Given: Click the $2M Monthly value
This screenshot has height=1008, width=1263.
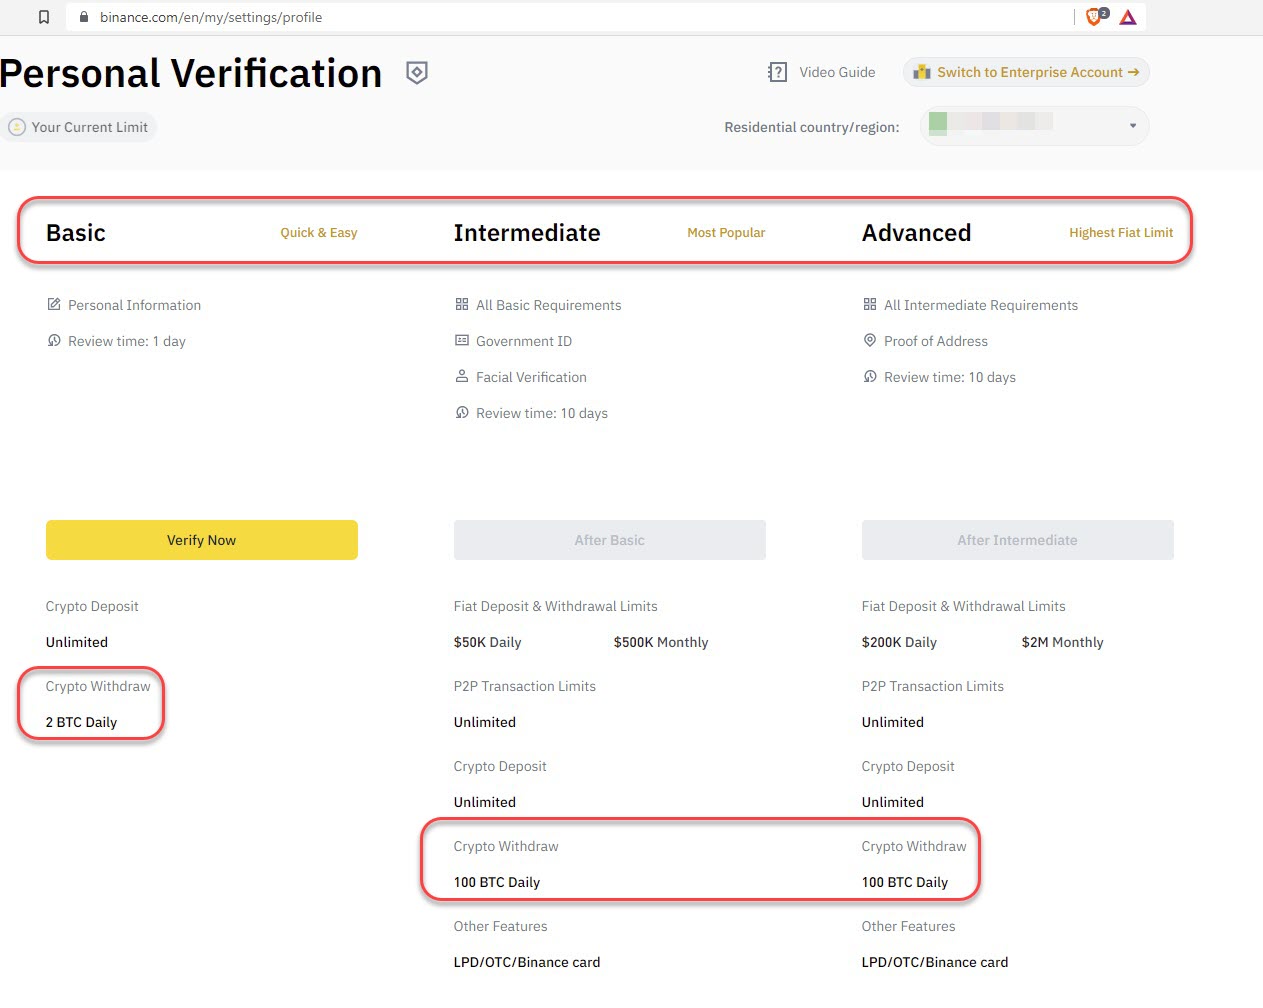Looking at the screenshot, I should click(x=1063, y=642).
